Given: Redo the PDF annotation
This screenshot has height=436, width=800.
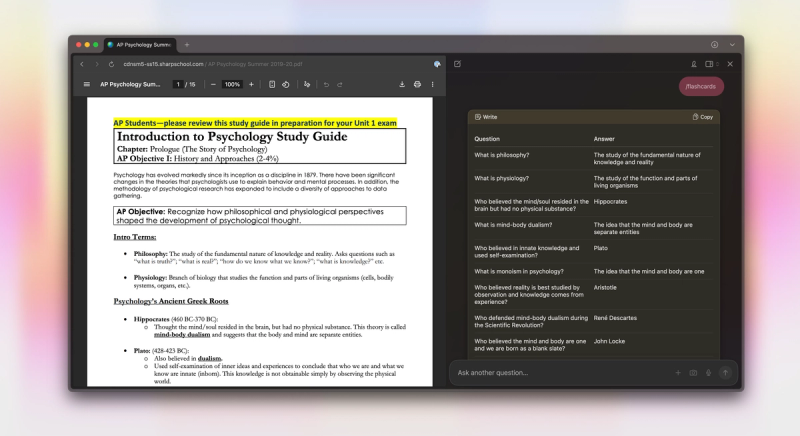Looking at the screenshot, I should coord(340,85).
